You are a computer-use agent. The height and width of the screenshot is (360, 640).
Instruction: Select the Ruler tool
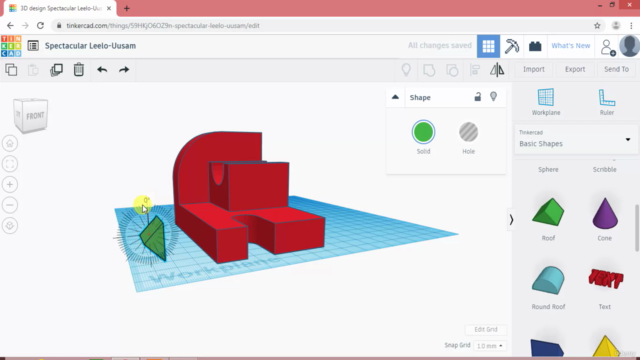point(607,102)
